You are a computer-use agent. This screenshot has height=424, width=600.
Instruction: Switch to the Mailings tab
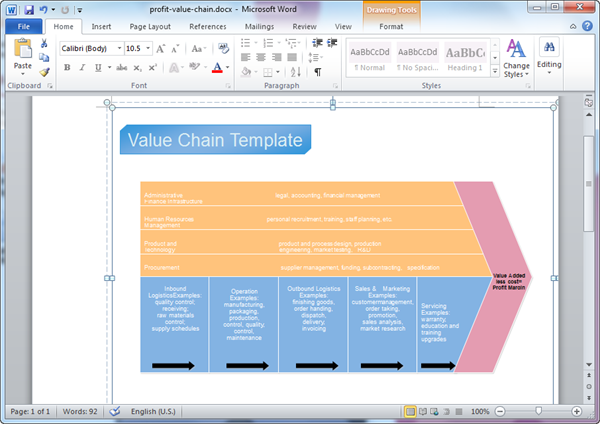coord(259,27)
